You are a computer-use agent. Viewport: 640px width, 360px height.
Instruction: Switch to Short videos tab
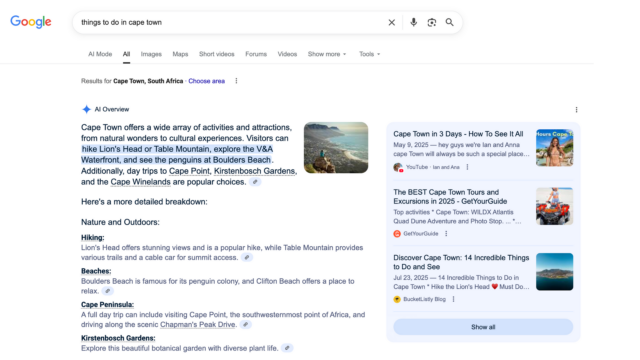[x=217, y=54]
